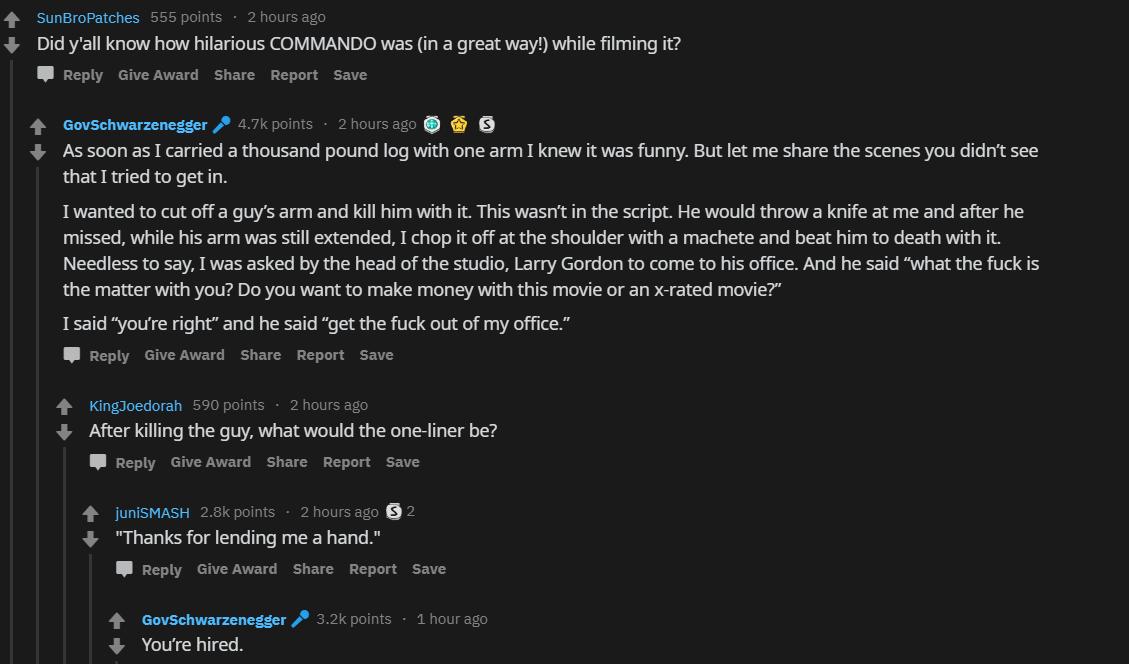1129x664 pixels.
Task: Visit juniSMASH's user profile
Action: 152,512
